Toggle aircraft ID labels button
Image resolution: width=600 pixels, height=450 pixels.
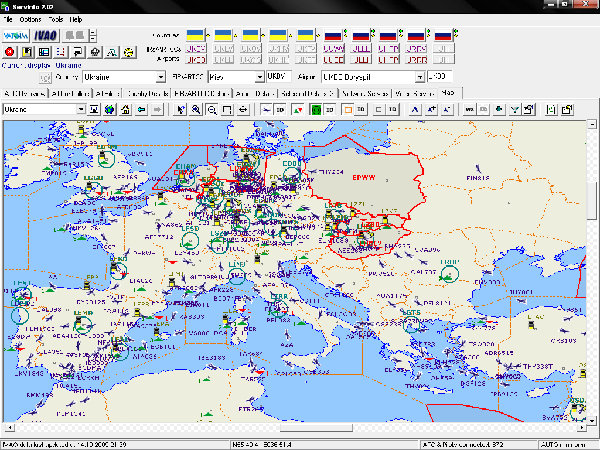click(x=280, y=109)
